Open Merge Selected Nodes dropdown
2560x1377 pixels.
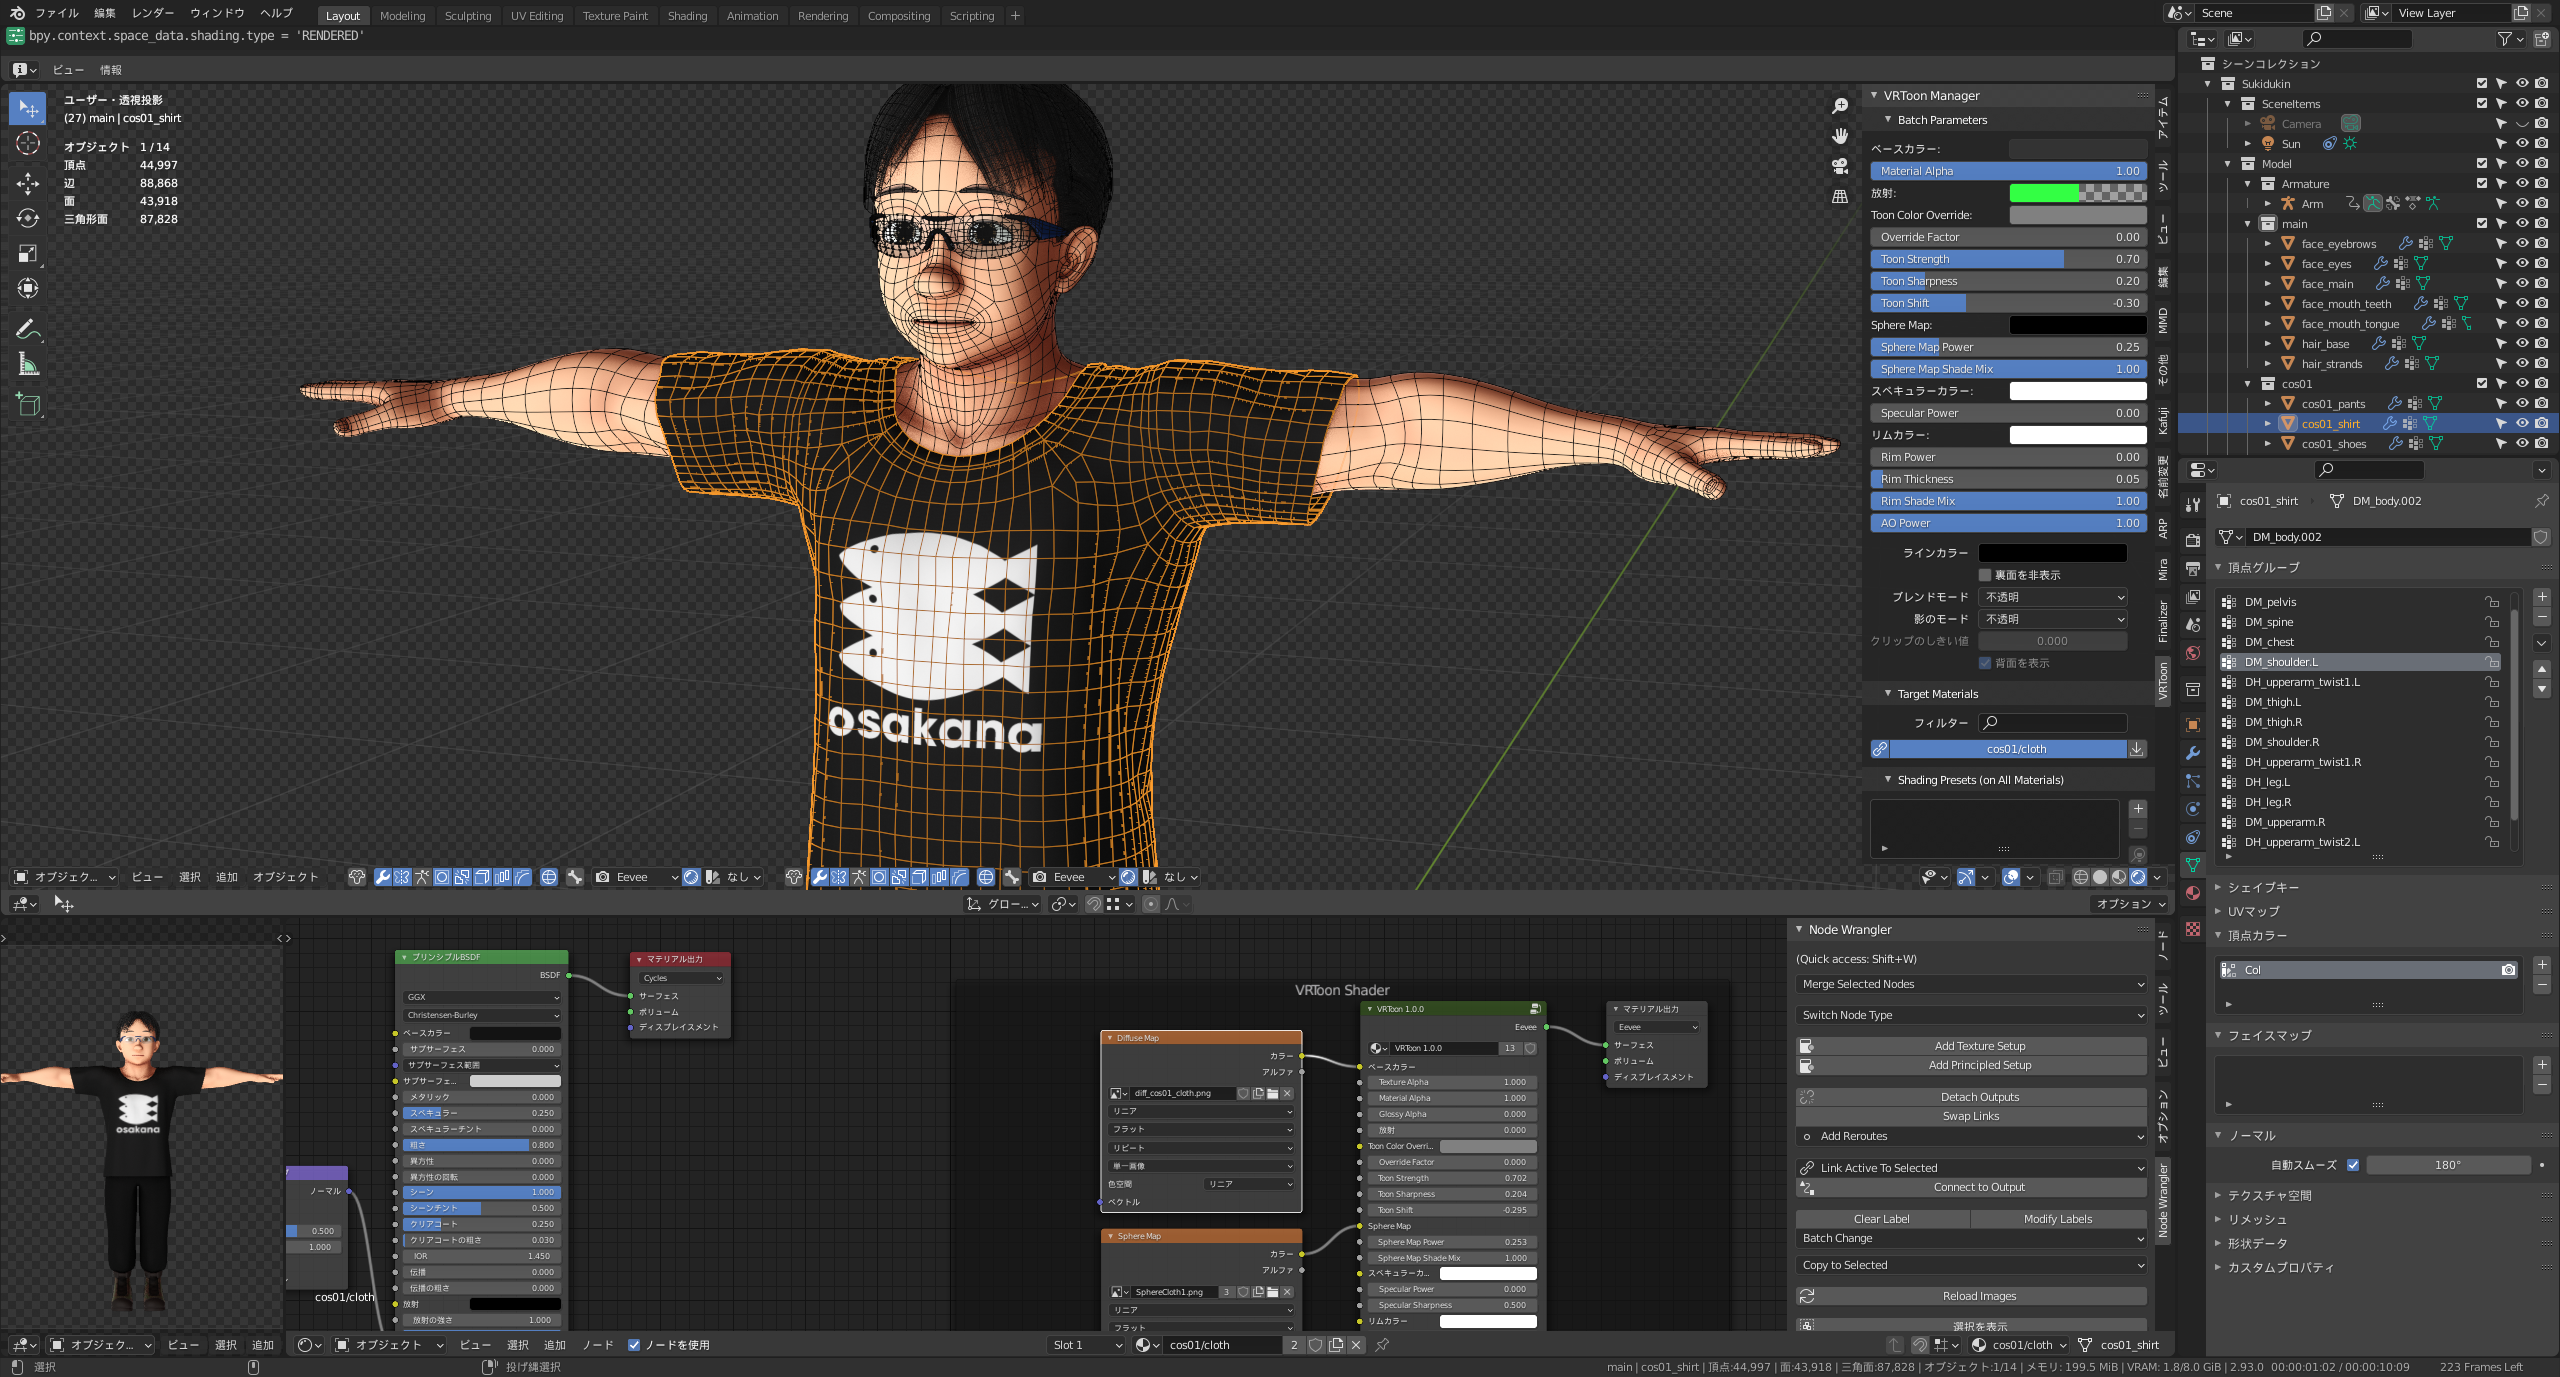point(1970,984)
